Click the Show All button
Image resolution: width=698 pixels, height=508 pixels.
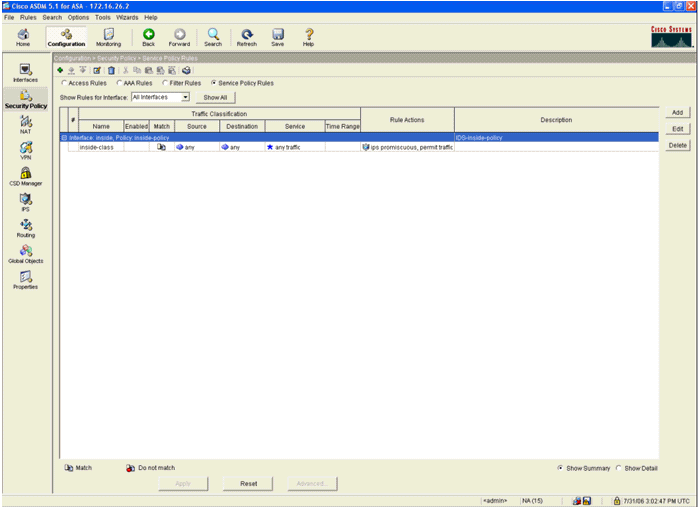tap(215, 98)
